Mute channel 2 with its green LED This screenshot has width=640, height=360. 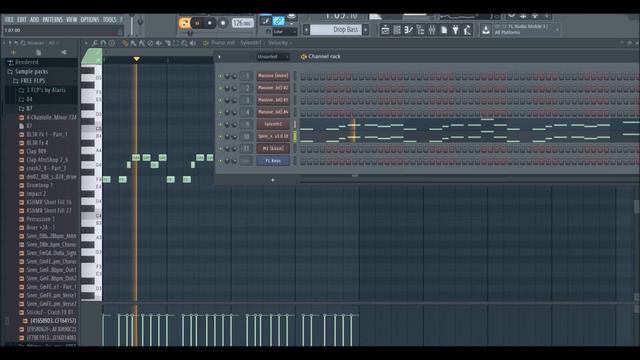[220, 88]
